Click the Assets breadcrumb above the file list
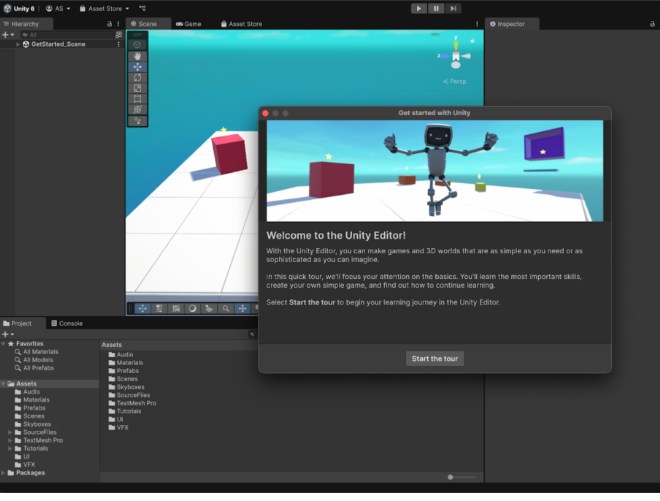Image resolution: width=660 pixels, height=501 pixels. [112, 345]
